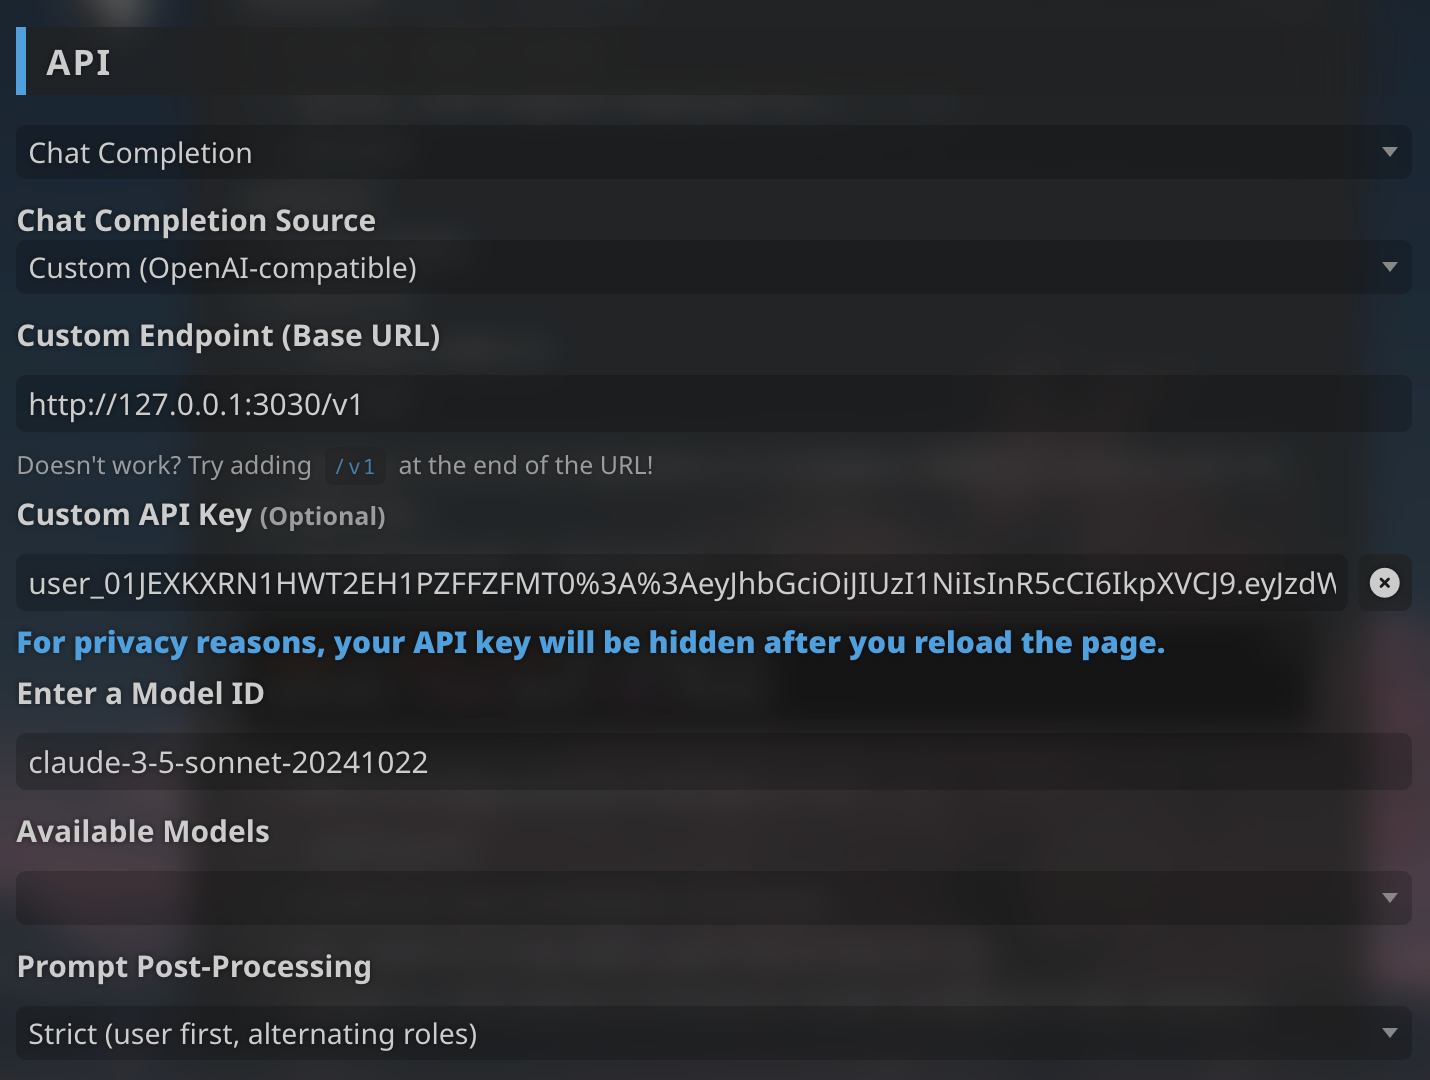1430x1080 pixels.
Task: Click the Custom API Key (Optional) label
Action: coord(201,515)
